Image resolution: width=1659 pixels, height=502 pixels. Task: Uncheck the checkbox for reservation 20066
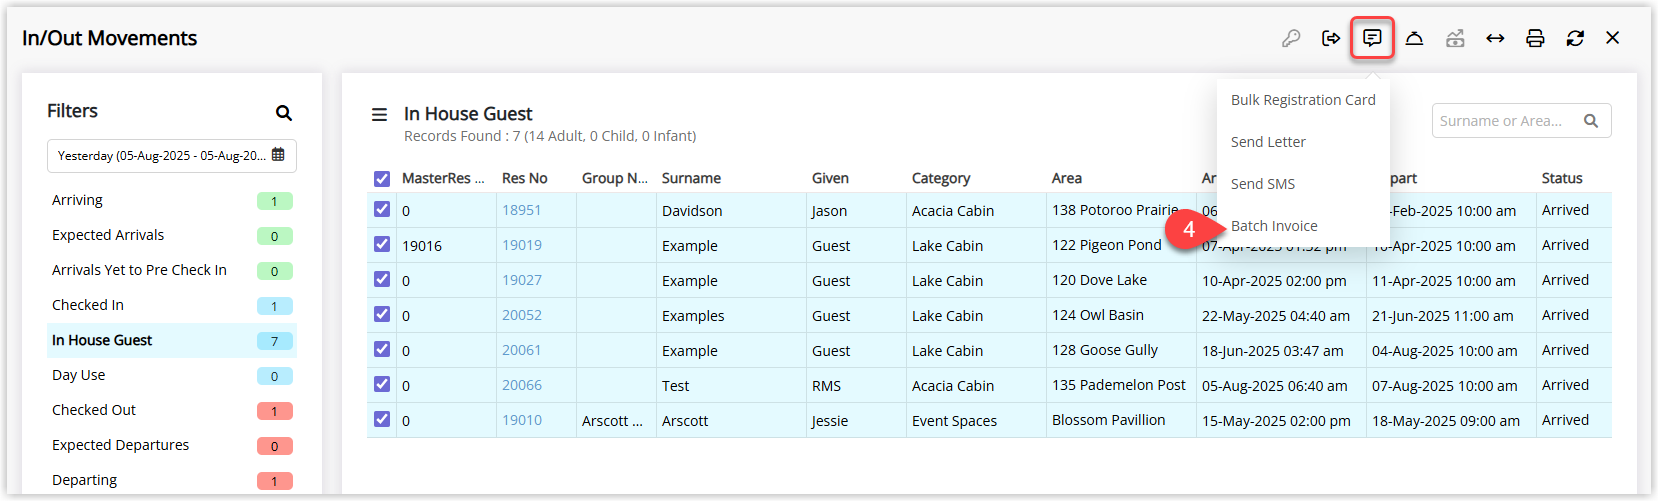(382, 385)
